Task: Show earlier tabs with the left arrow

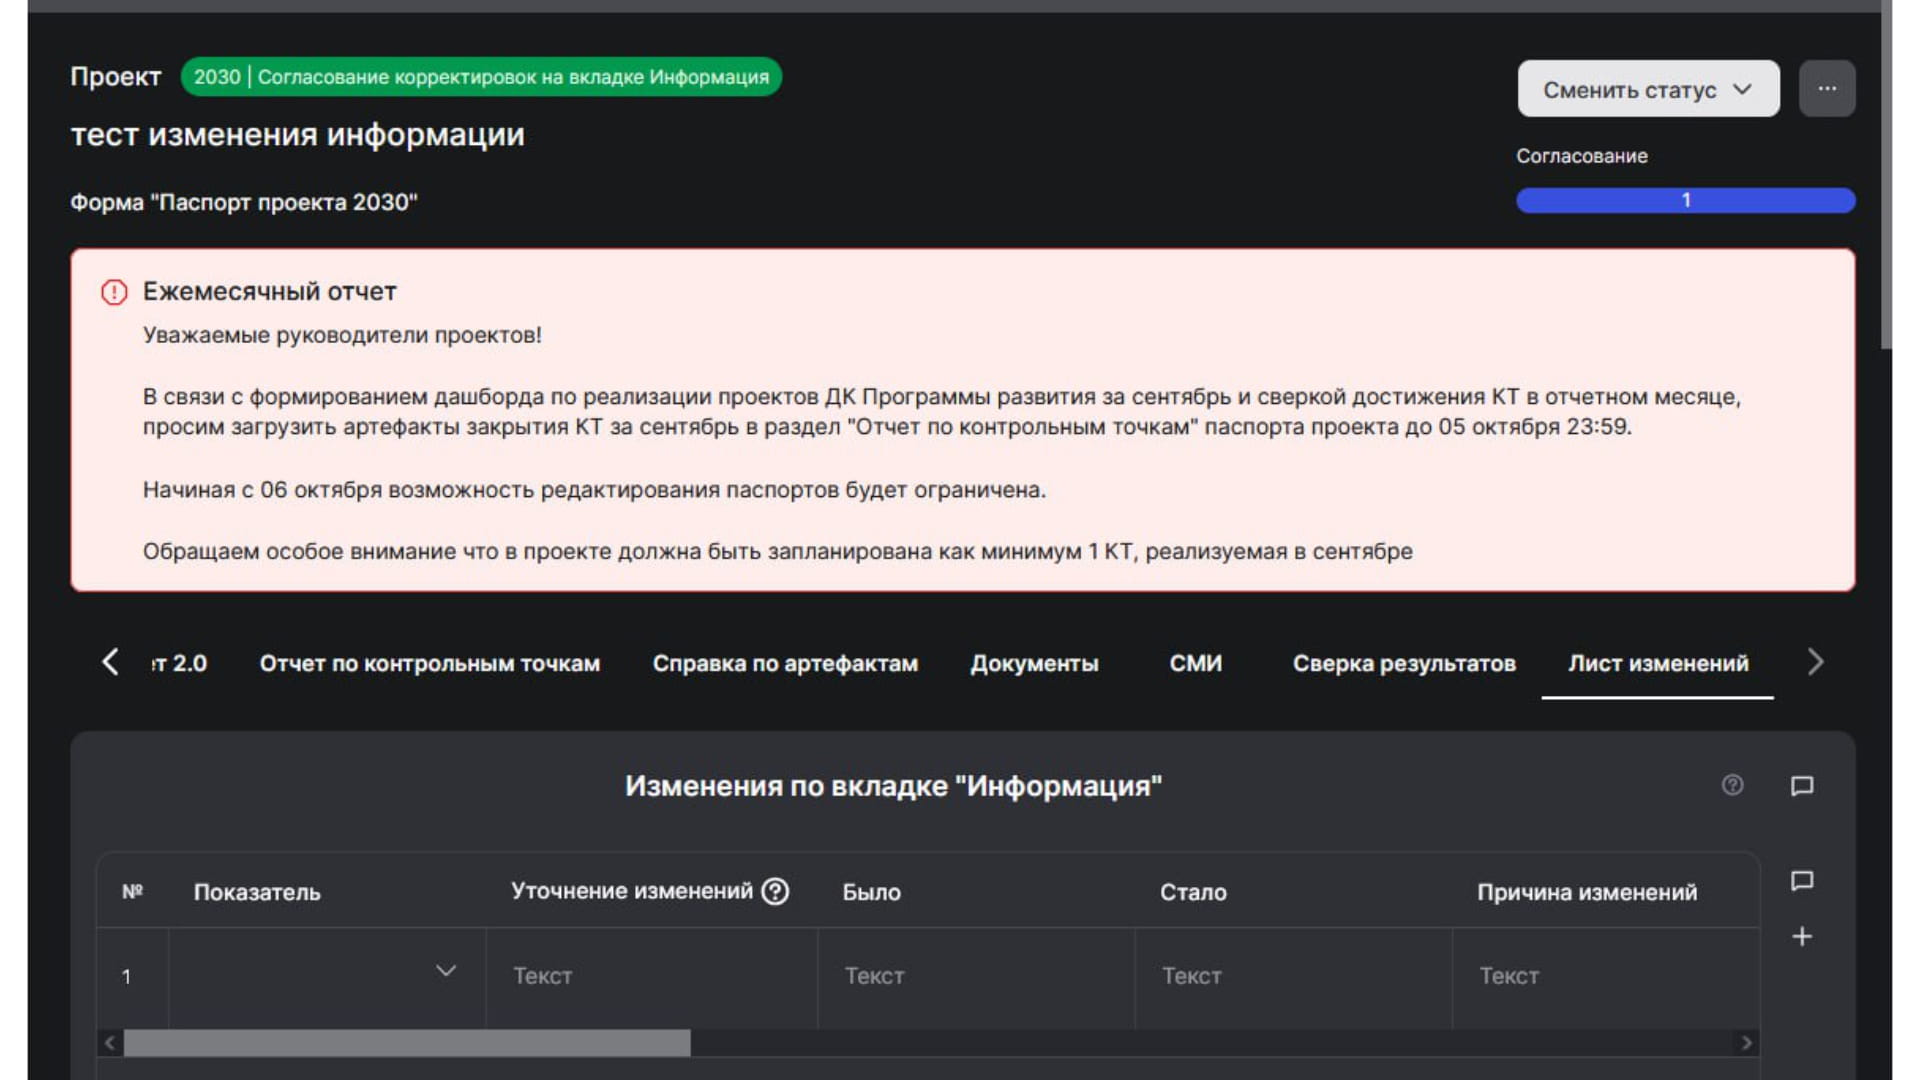Action: click(x=111, y=662)
